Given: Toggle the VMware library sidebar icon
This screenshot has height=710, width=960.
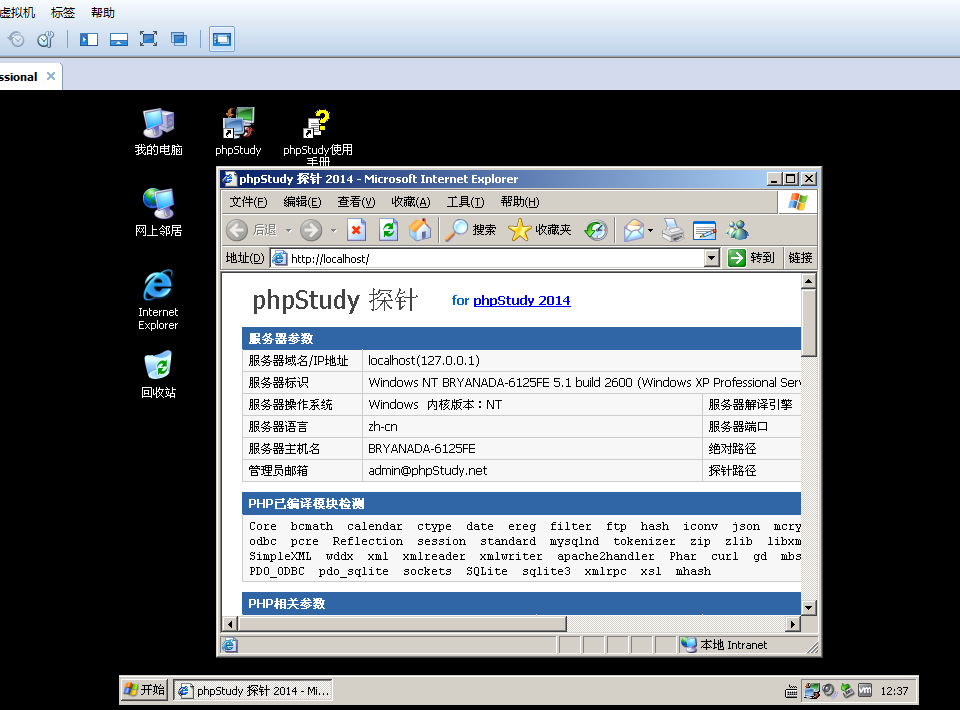Looking at the screenshot, I should (89, 39).
